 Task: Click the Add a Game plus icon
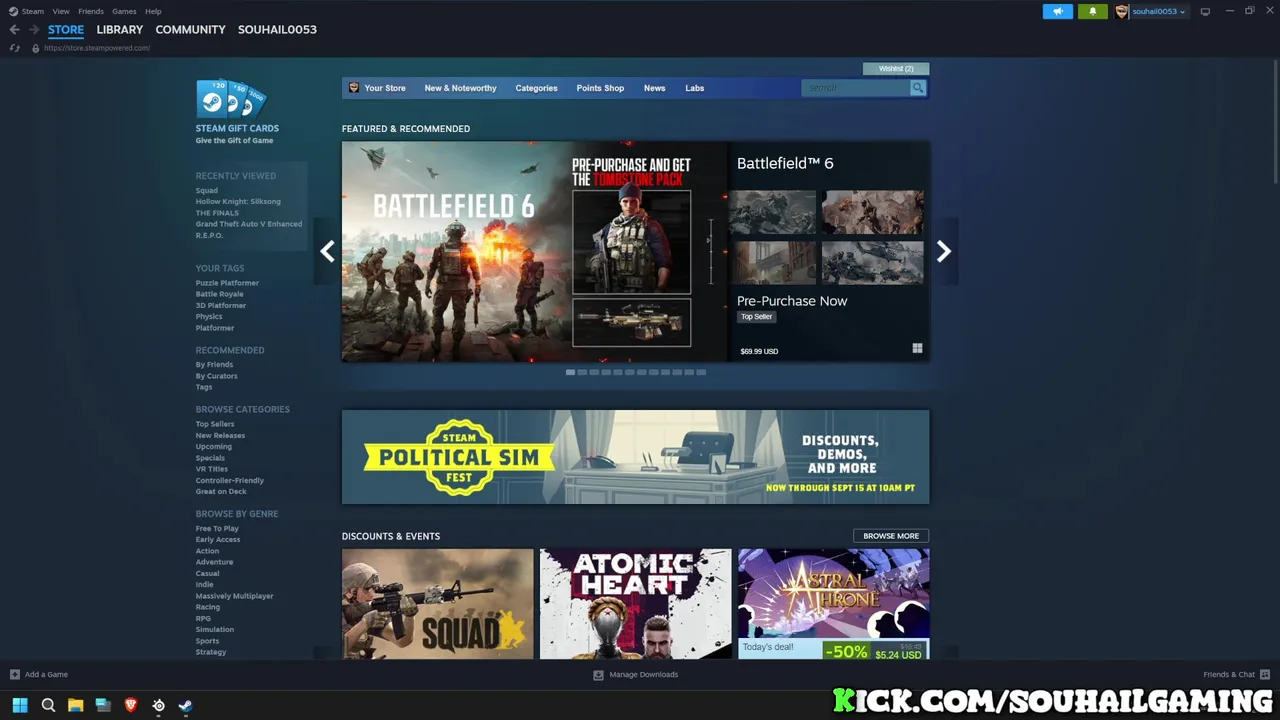coord(14,675)
